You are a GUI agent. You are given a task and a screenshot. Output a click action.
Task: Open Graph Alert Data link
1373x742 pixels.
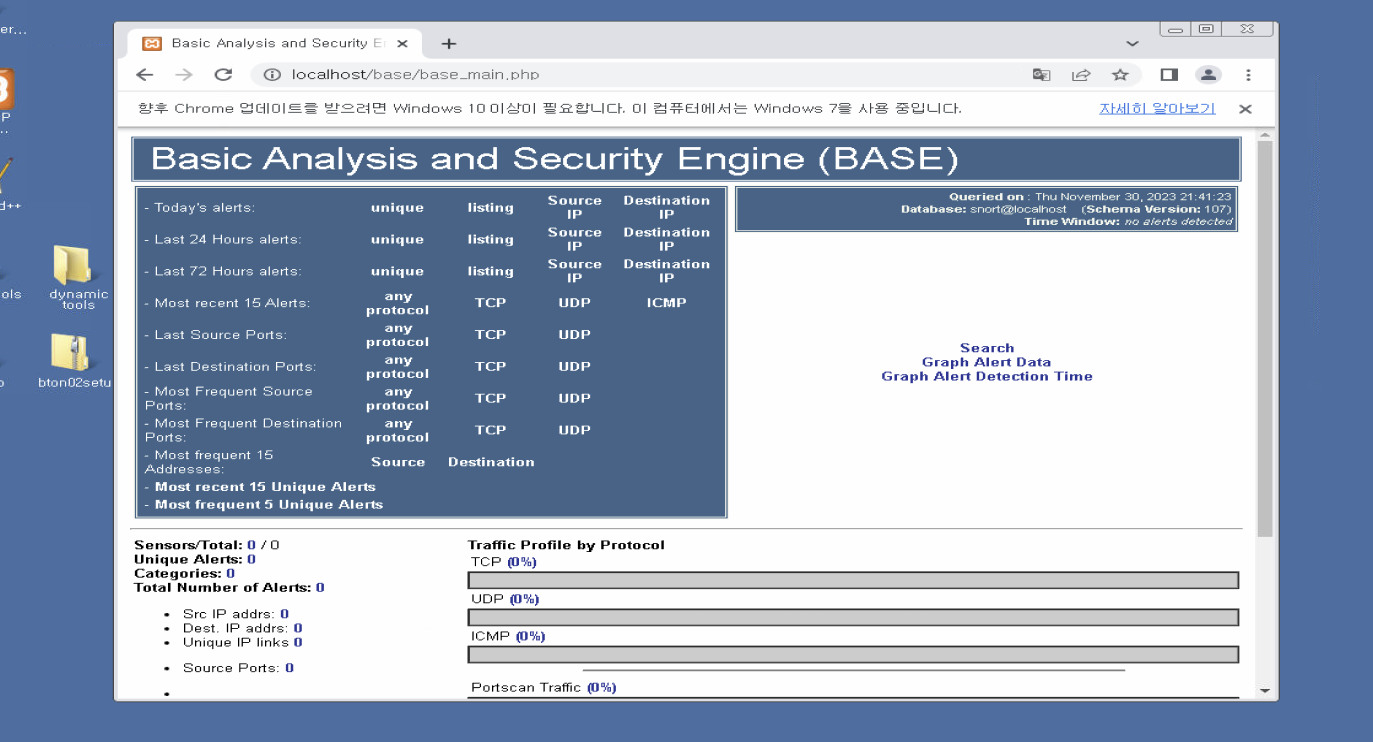(x=986, y=362)
